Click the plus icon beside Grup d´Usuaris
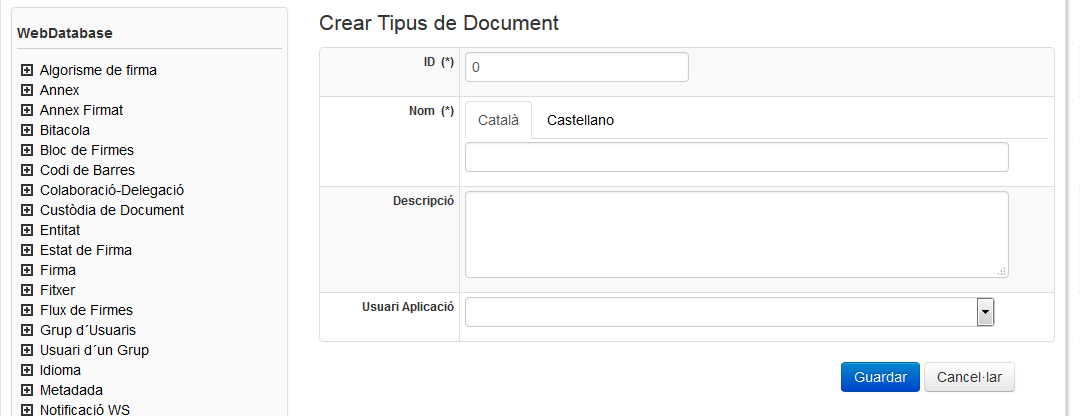1080x416 pixels. 27,330
